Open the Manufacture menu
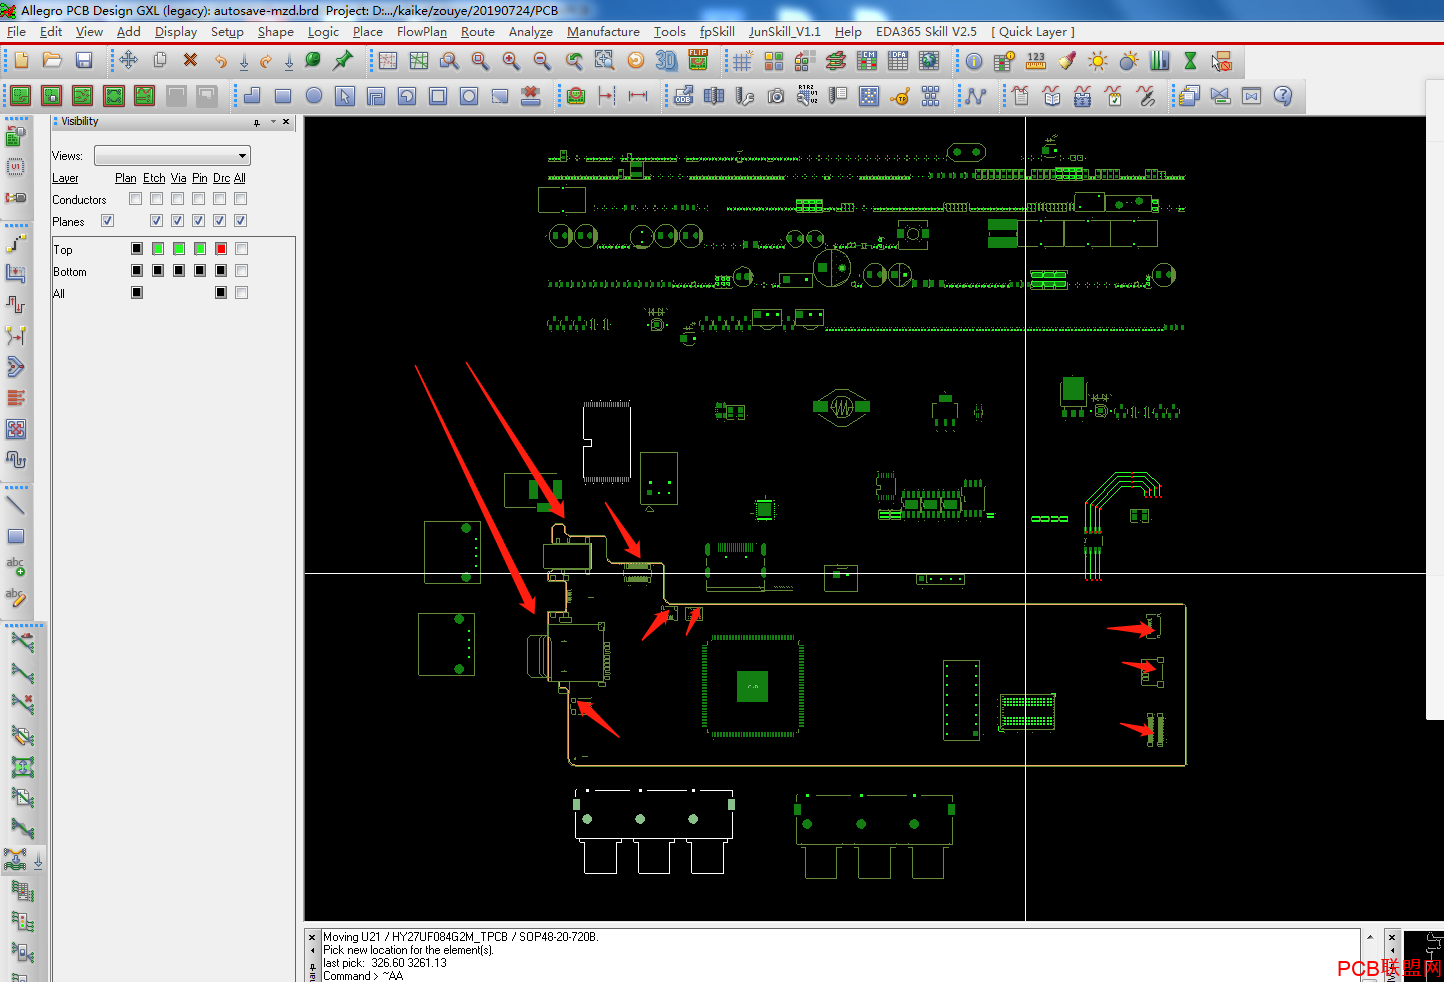Viewport: 1444px width, 982px height. (603, 32)
